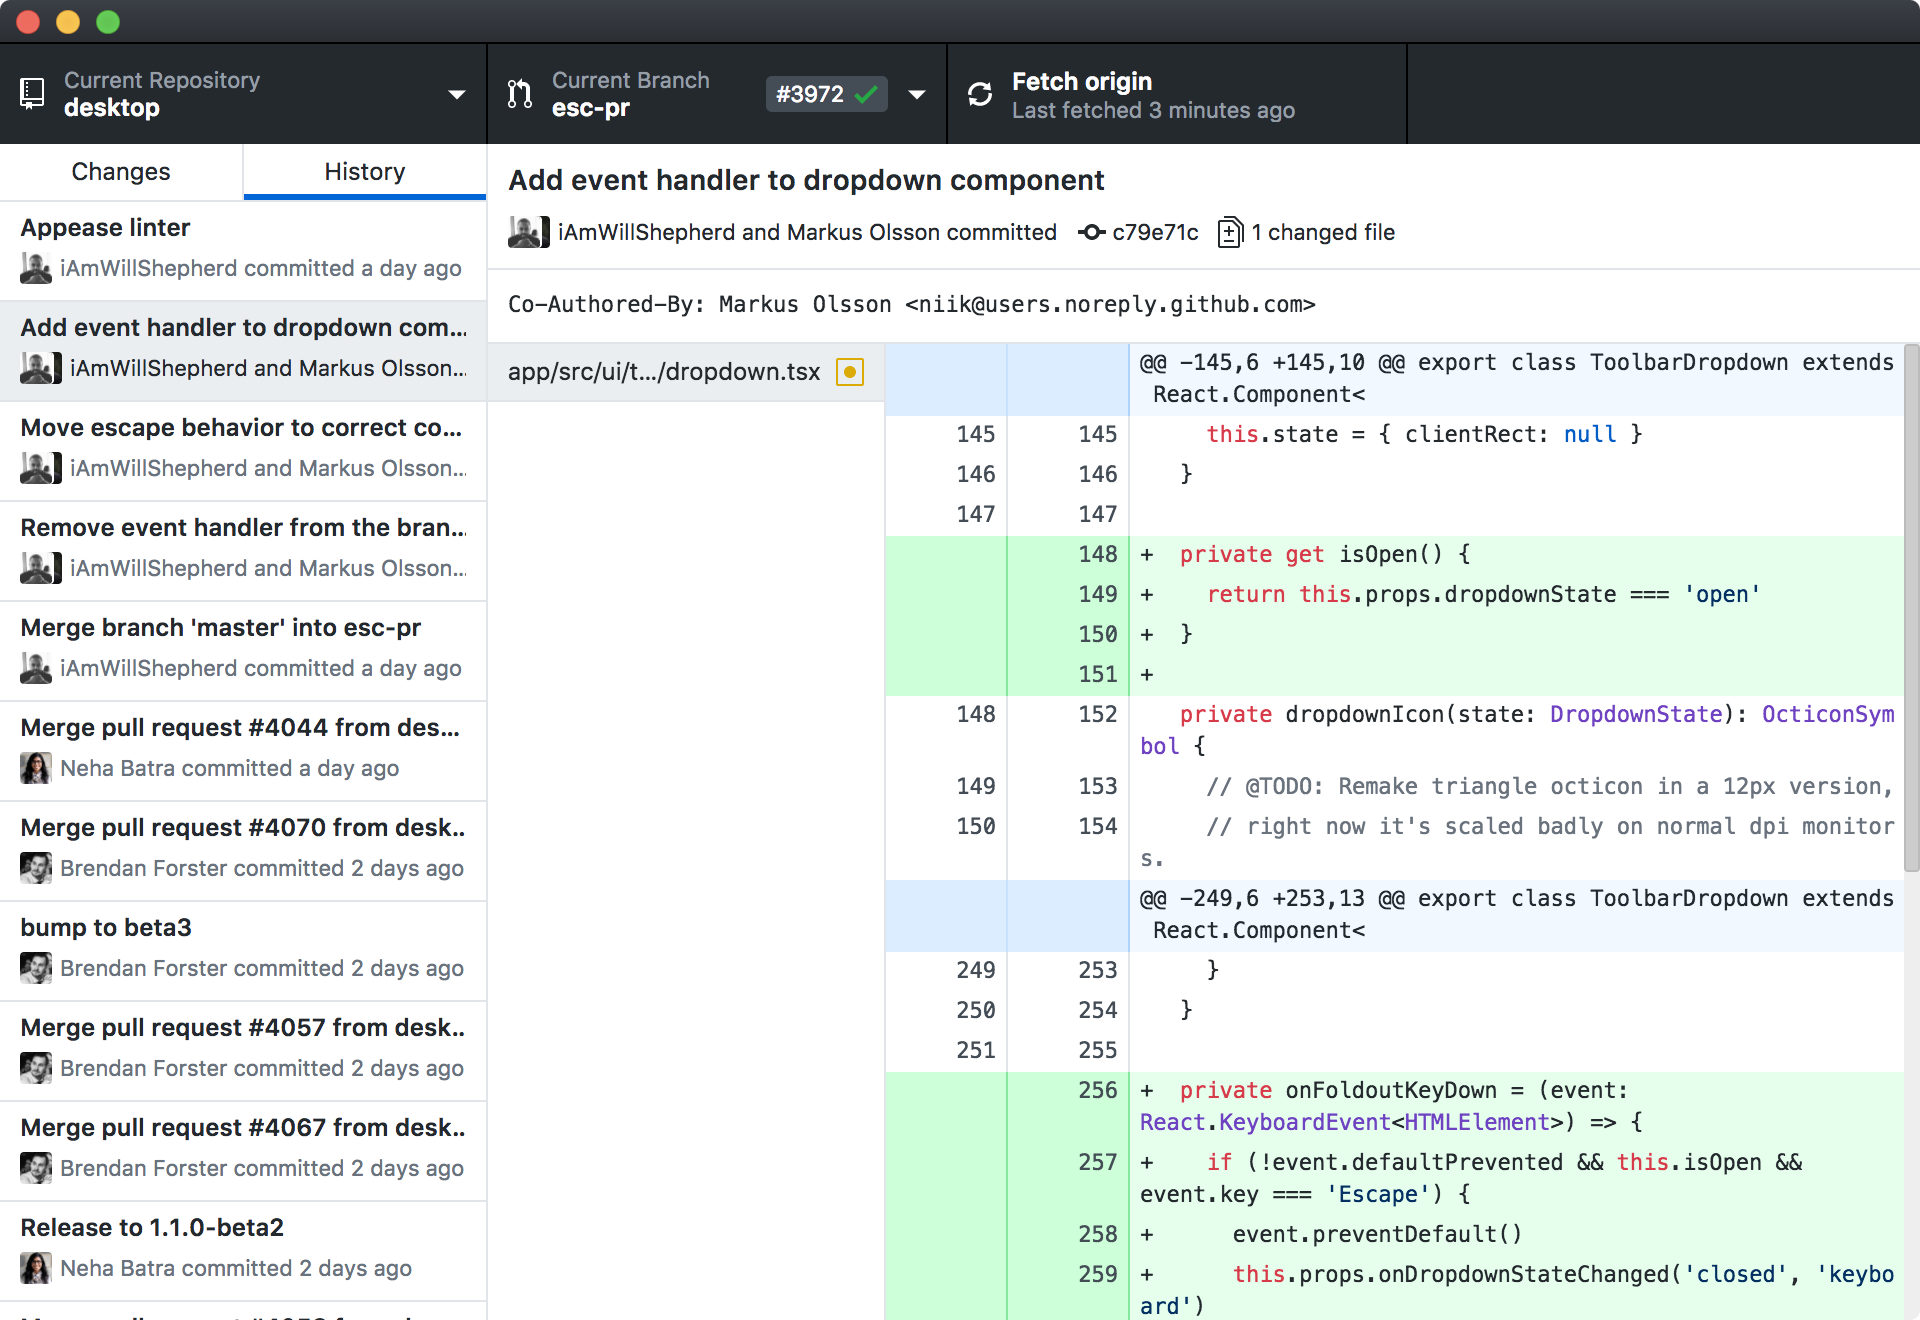
Task: Click the branch switcher icon
Action: pos(519,93)
